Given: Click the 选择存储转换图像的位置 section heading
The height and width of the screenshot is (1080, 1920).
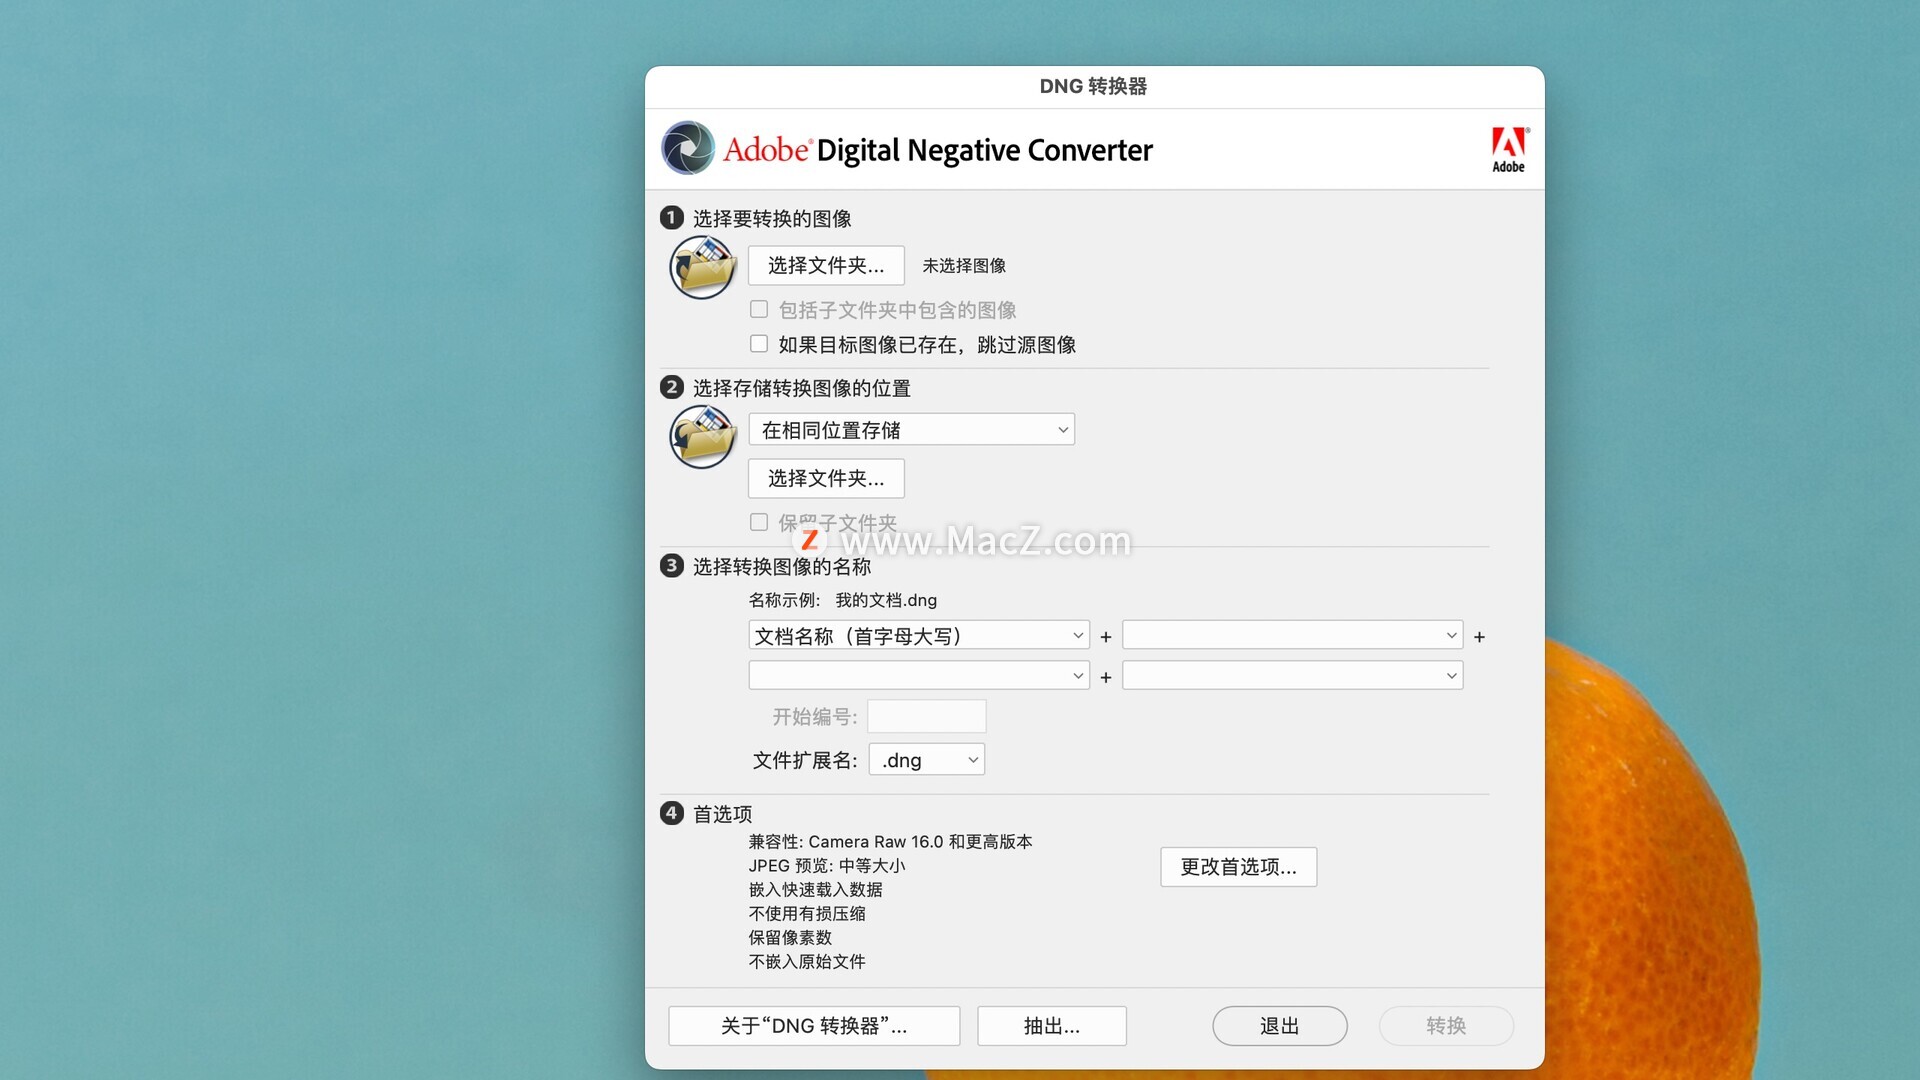Looking at the screenshot, I should (802, 389).
